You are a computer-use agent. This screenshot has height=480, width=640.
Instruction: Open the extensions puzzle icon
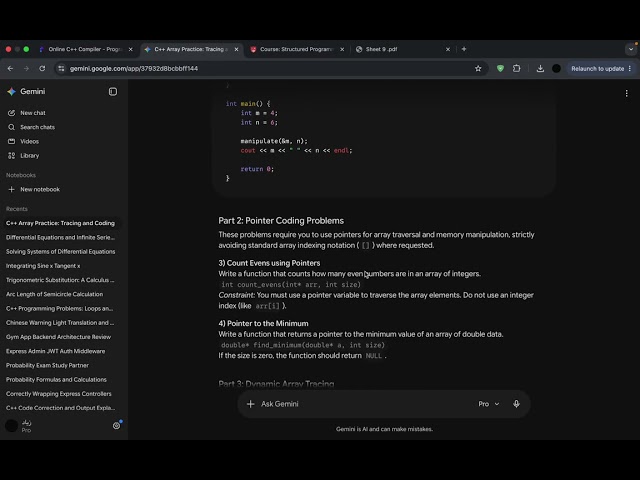(x=516, y=69)
